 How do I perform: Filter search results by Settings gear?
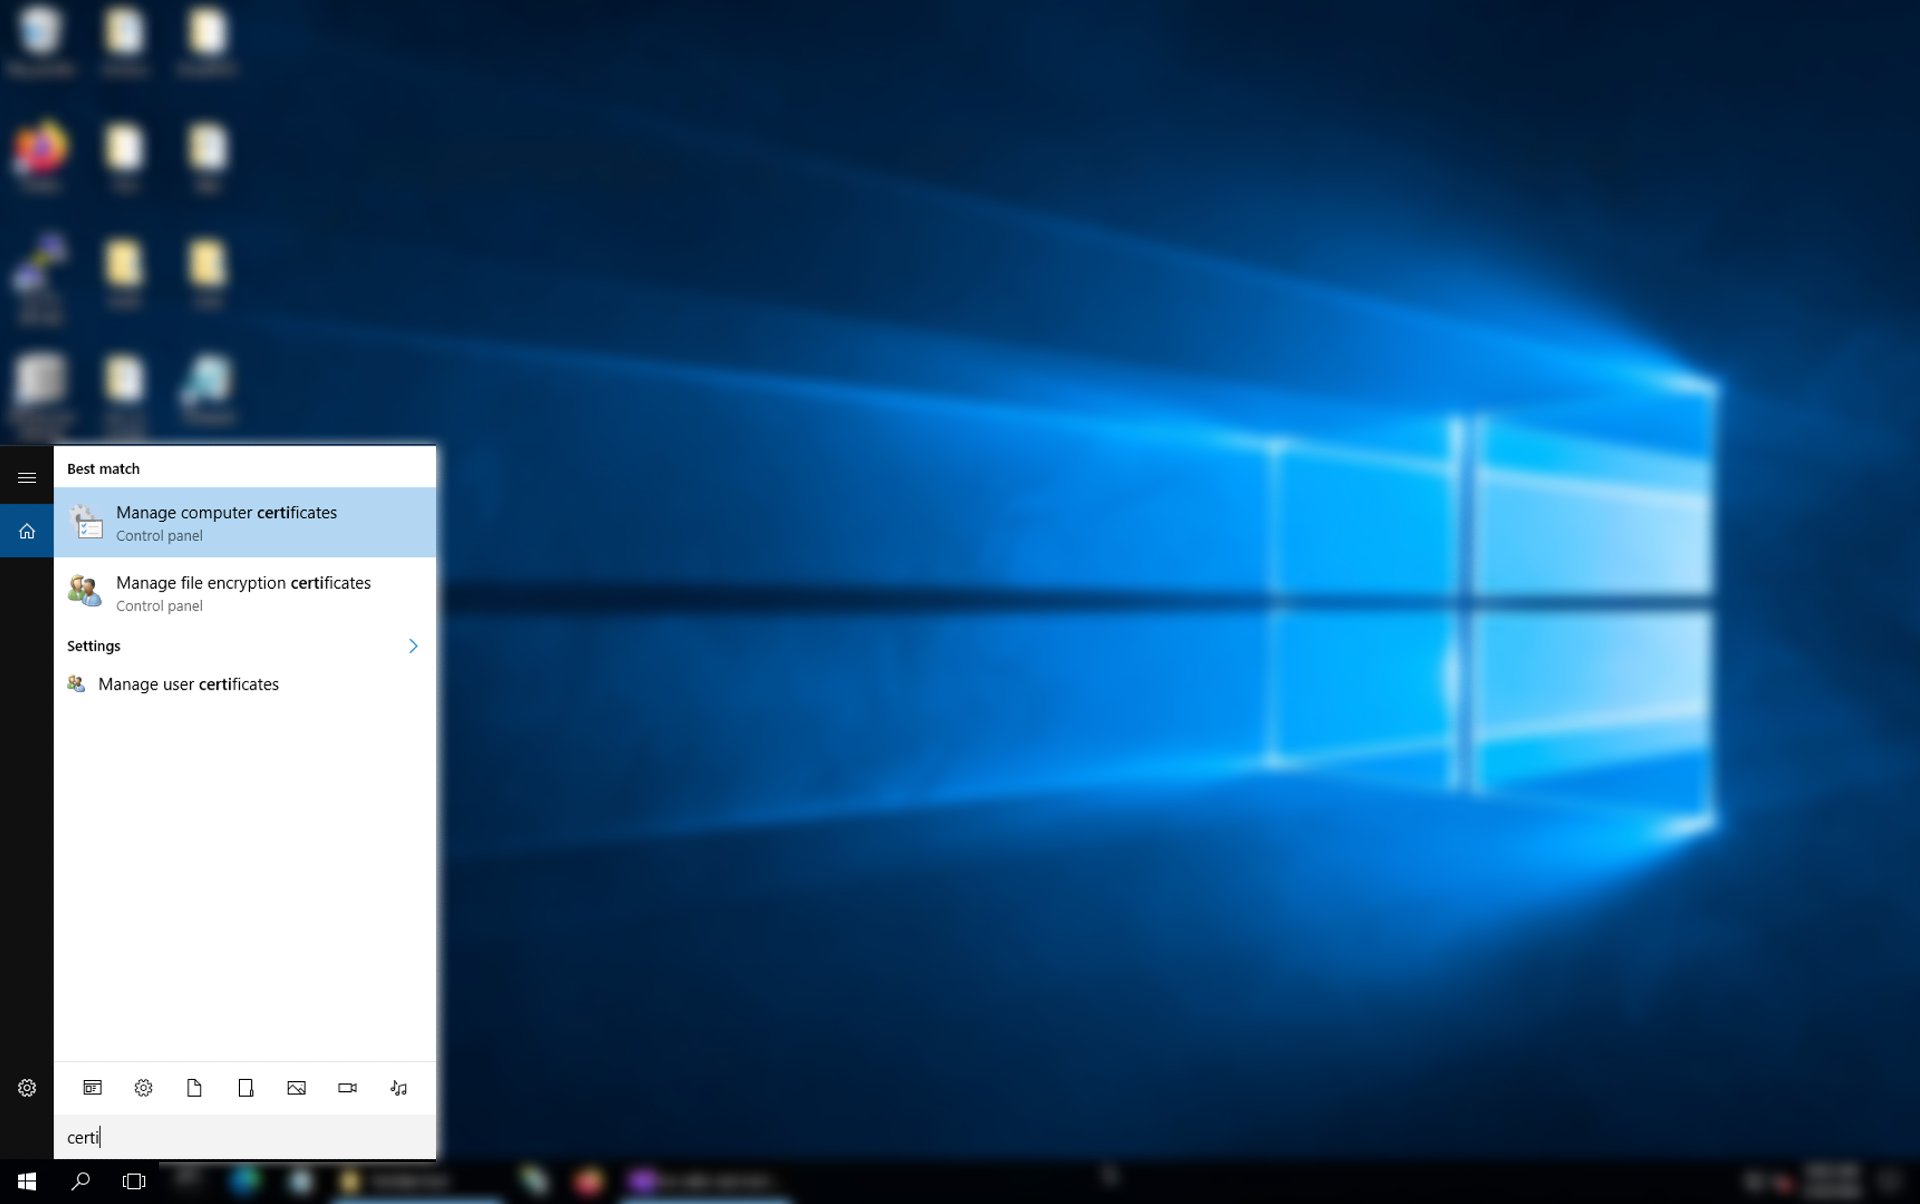point(143,1088)
